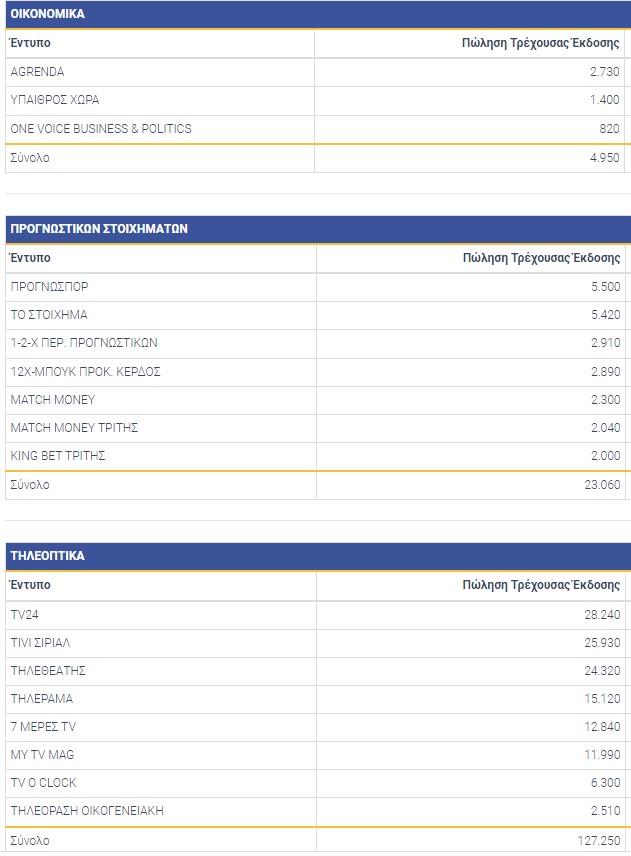Click the ΠΡΟΓΝΩΣΠΟΡ publication name
This screenshot has width=631, height=856.
point(49,287)
